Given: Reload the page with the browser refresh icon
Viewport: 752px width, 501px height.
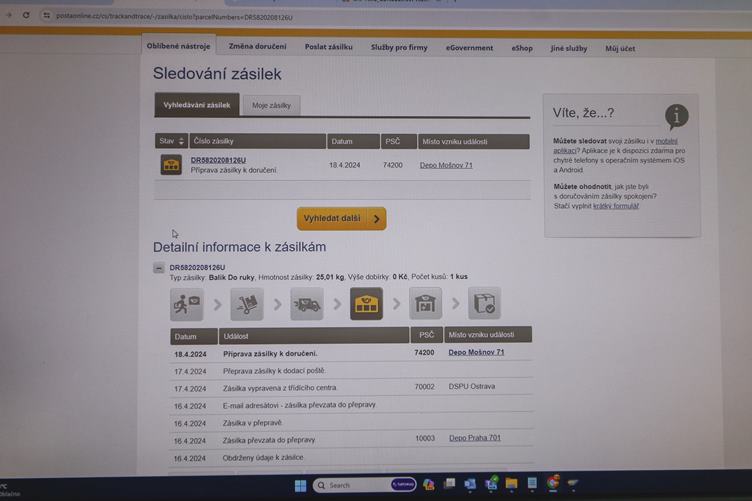Looking at the screenshot, I should [x=26, y=15].
